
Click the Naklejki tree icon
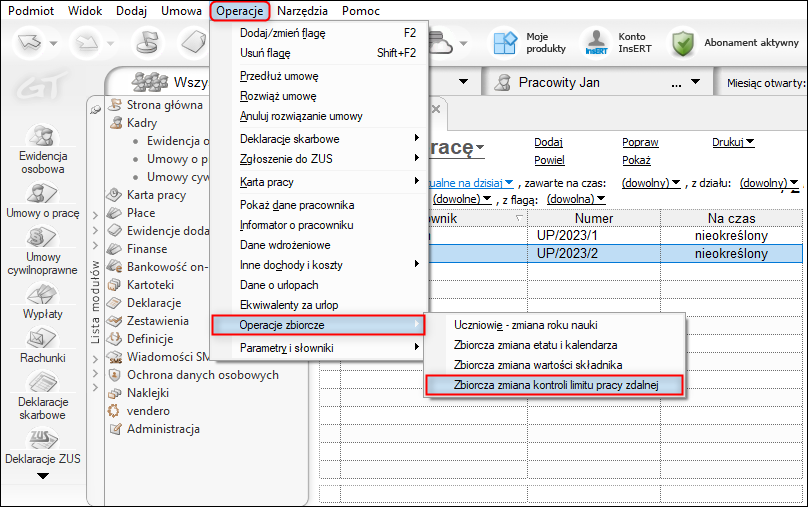(114, 393)
